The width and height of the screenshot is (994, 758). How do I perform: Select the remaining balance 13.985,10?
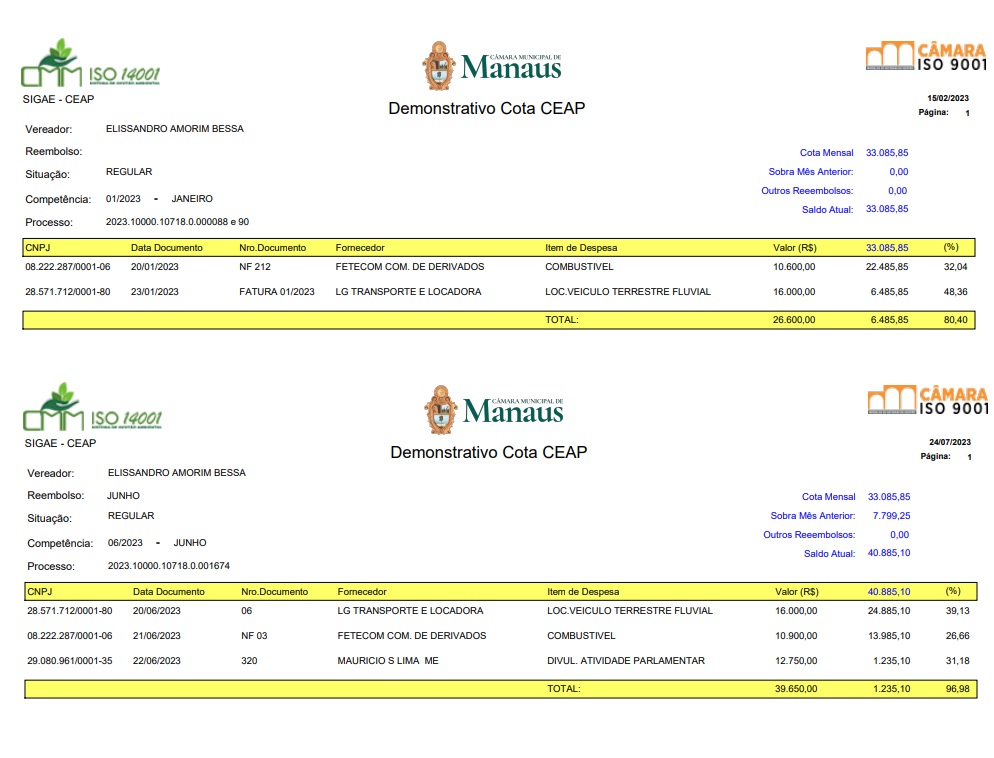(889, 636)
